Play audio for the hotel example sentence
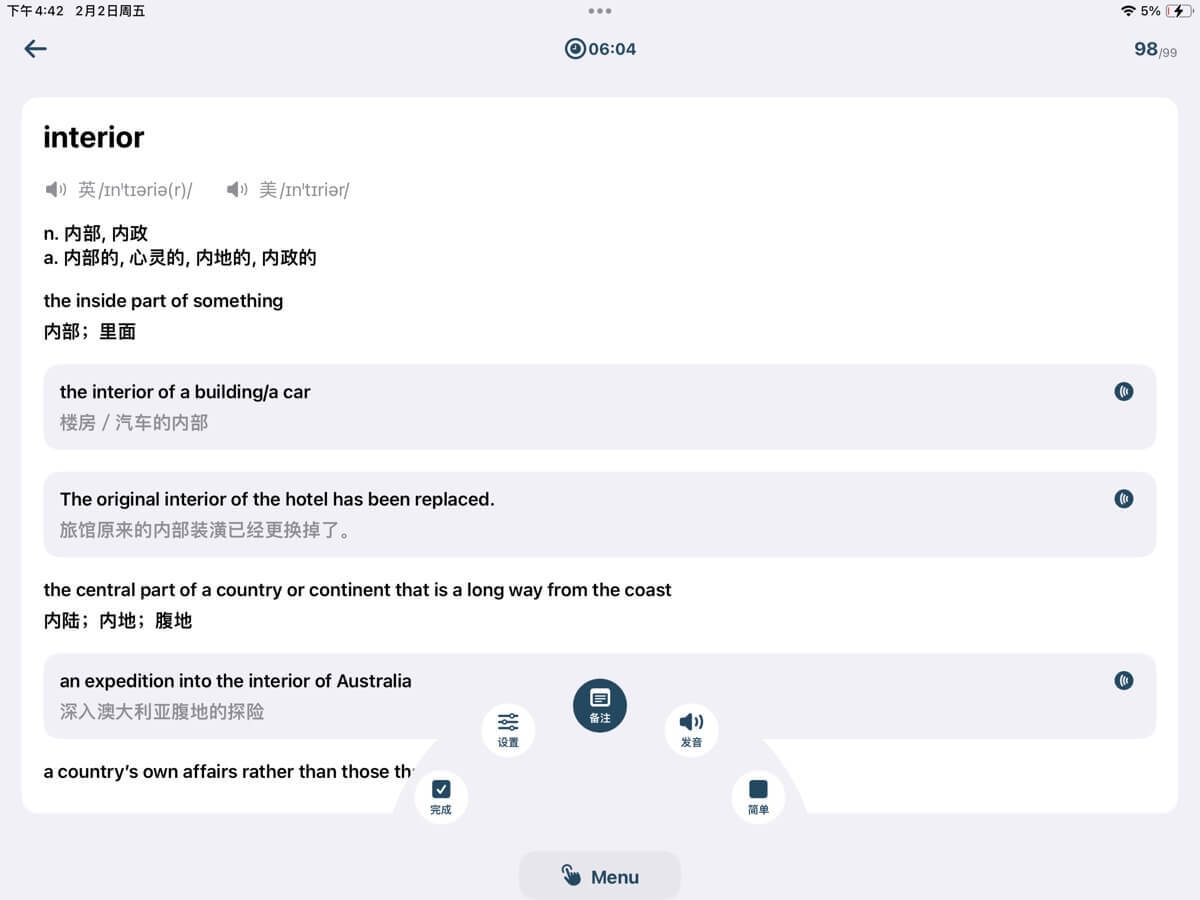The width and height of the screenshot is (1200, 900). point(1124,498)
